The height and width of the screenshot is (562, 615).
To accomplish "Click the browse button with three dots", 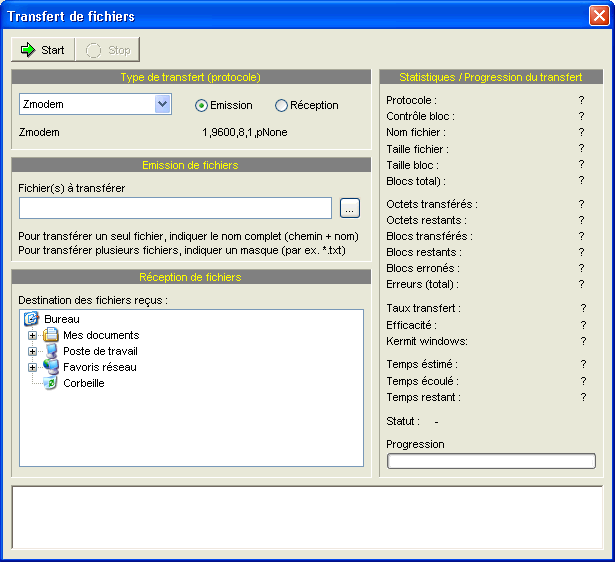I will coord(349,208).
